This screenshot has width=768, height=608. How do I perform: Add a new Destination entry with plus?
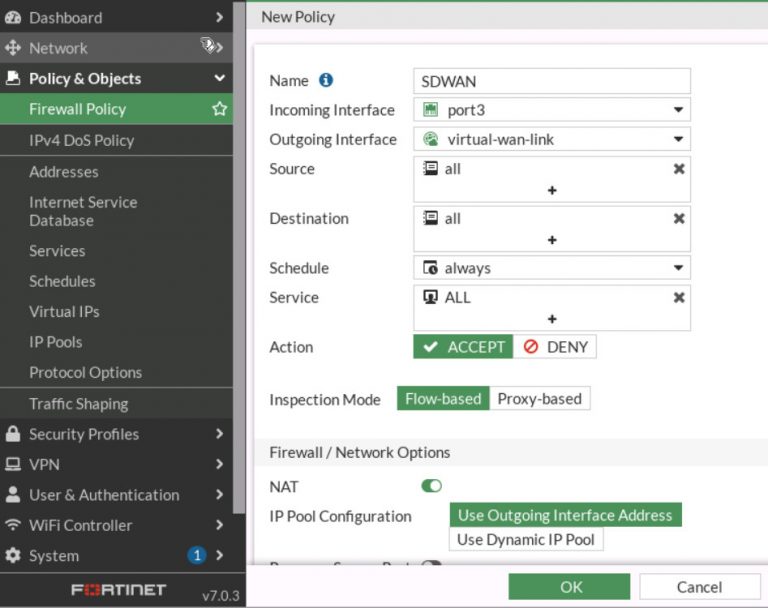tap(551, 240)
